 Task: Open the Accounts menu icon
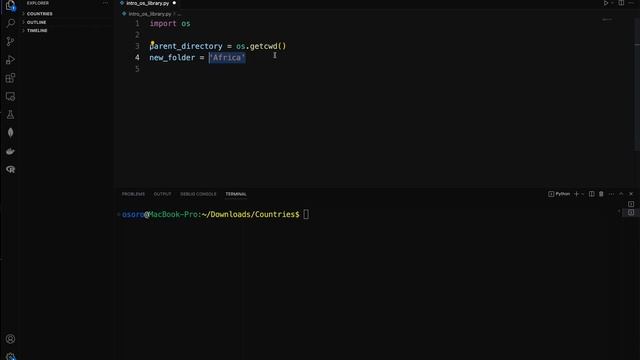coord(10,339)
